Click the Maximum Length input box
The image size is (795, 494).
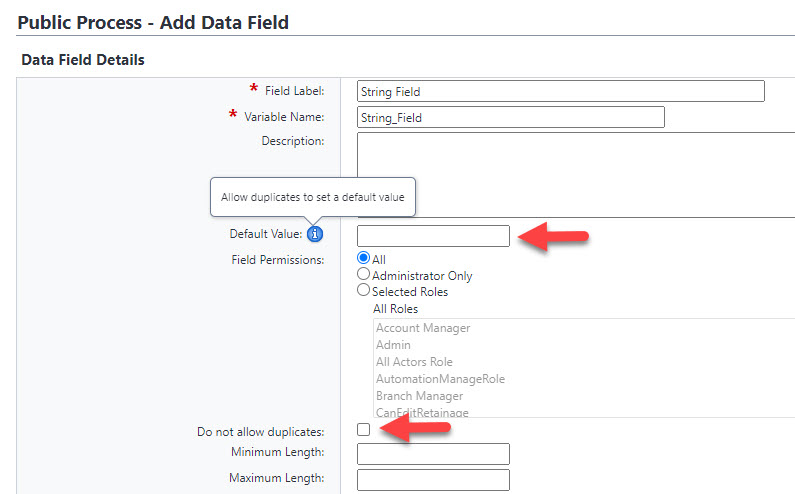433,479
